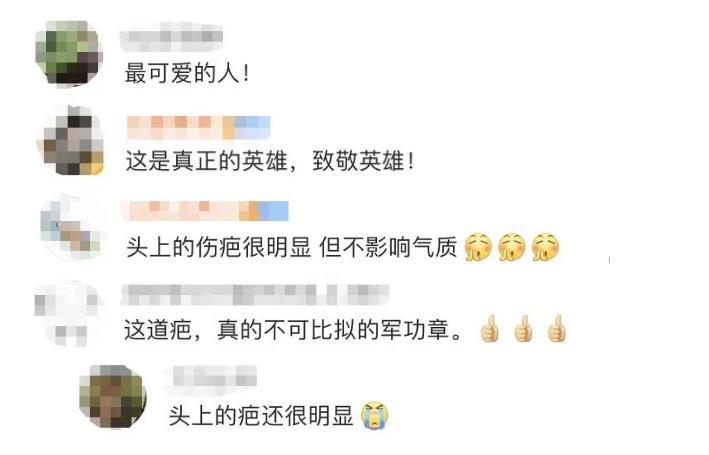The height and width of the screenshot is (455, 709).
Task: Open the reply avatar beside "头上的疤还很明显"
Action: 112,397
